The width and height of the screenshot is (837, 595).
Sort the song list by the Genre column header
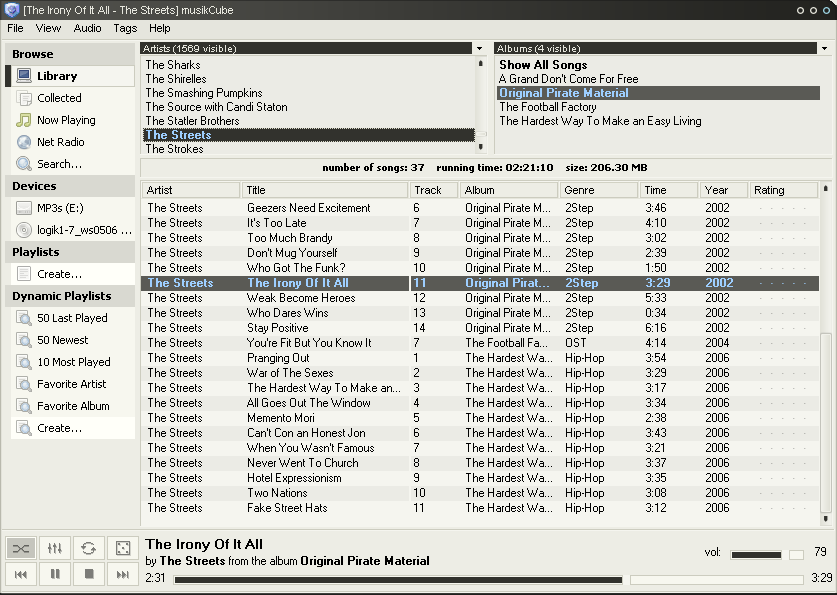(599, 190)
